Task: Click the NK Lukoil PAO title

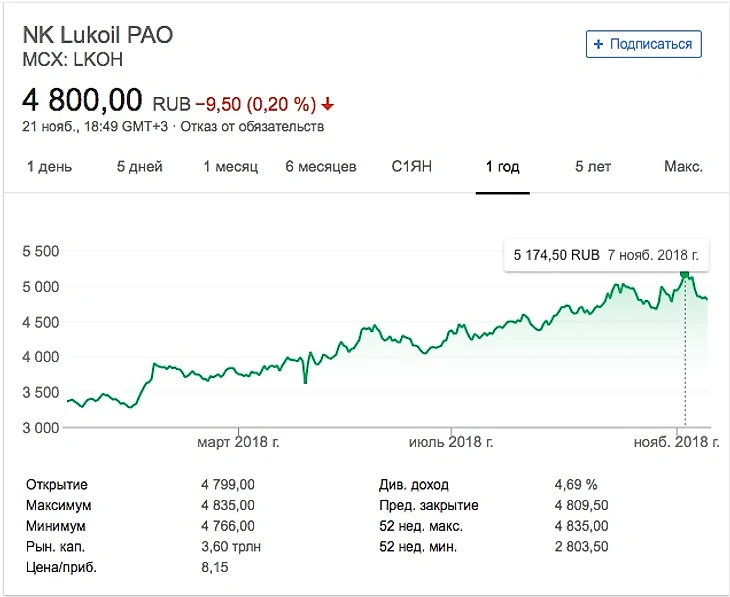Action: tap(97, 35)
